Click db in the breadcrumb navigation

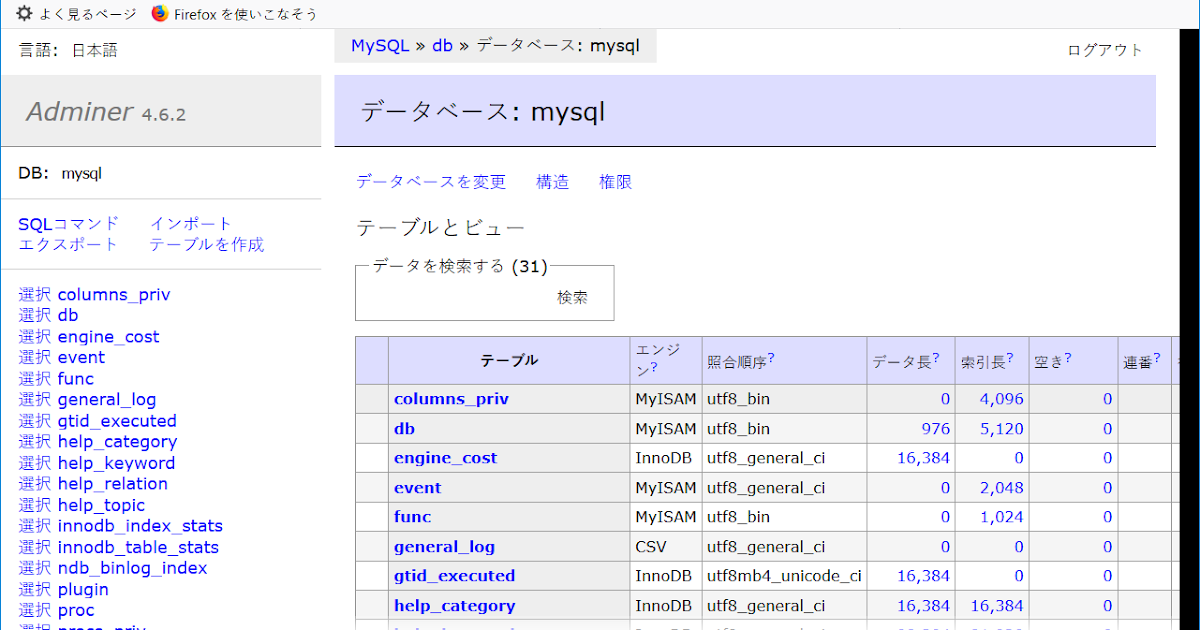(x=442, y=45)
